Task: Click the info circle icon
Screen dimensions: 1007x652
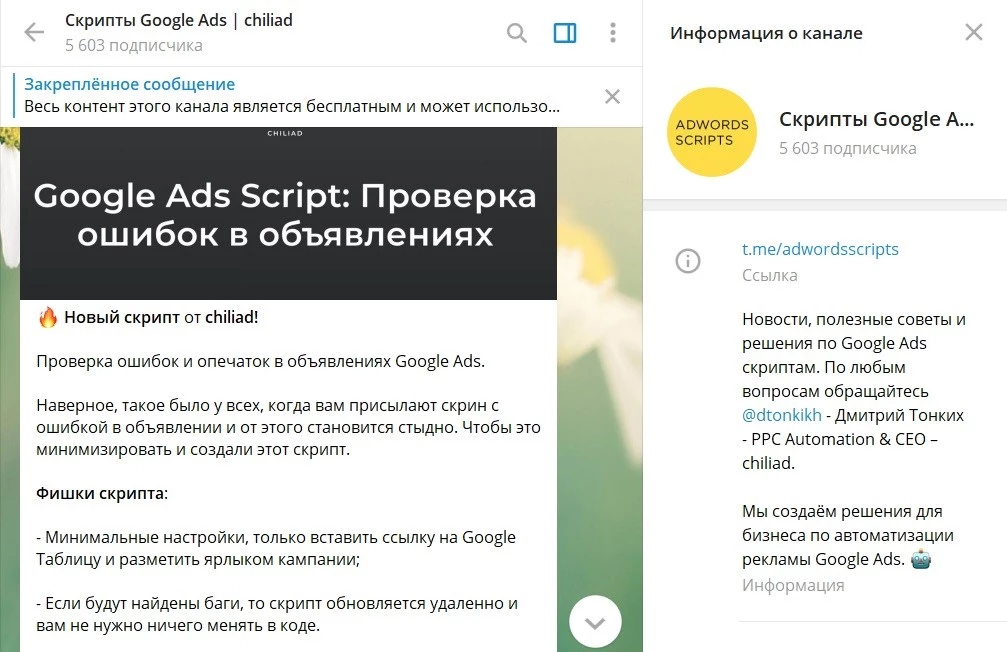Action: click(x=688, y=261)
